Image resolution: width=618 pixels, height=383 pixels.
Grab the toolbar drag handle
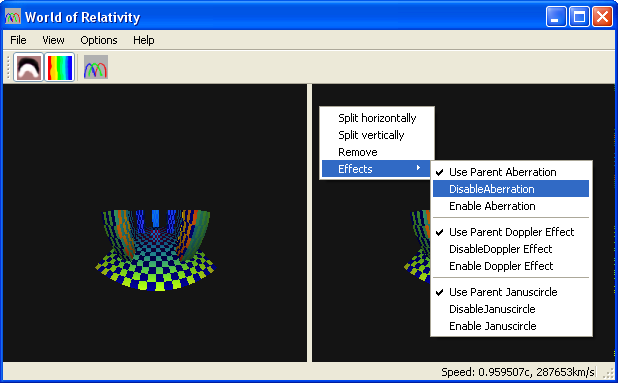(8, 67)
